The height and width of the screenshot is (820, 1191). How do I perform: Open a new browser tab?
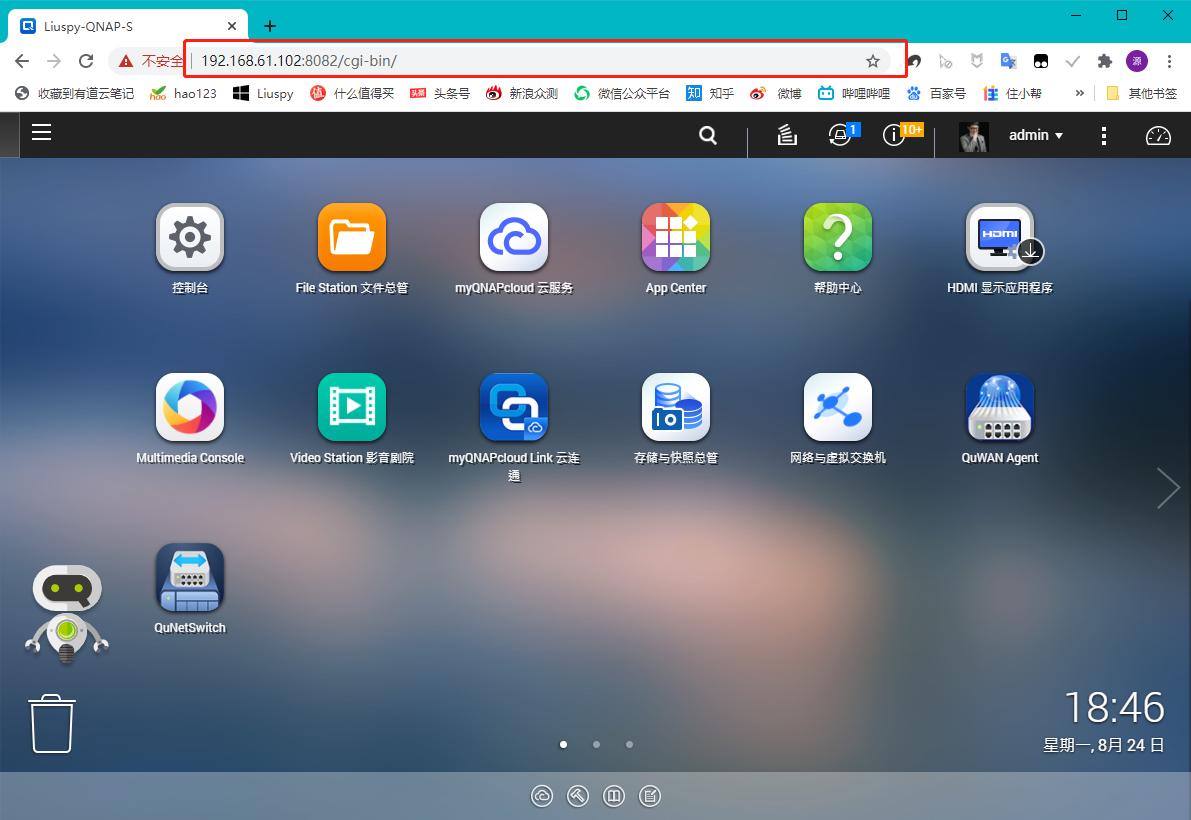pyautogui.click(x=270, y=27)
